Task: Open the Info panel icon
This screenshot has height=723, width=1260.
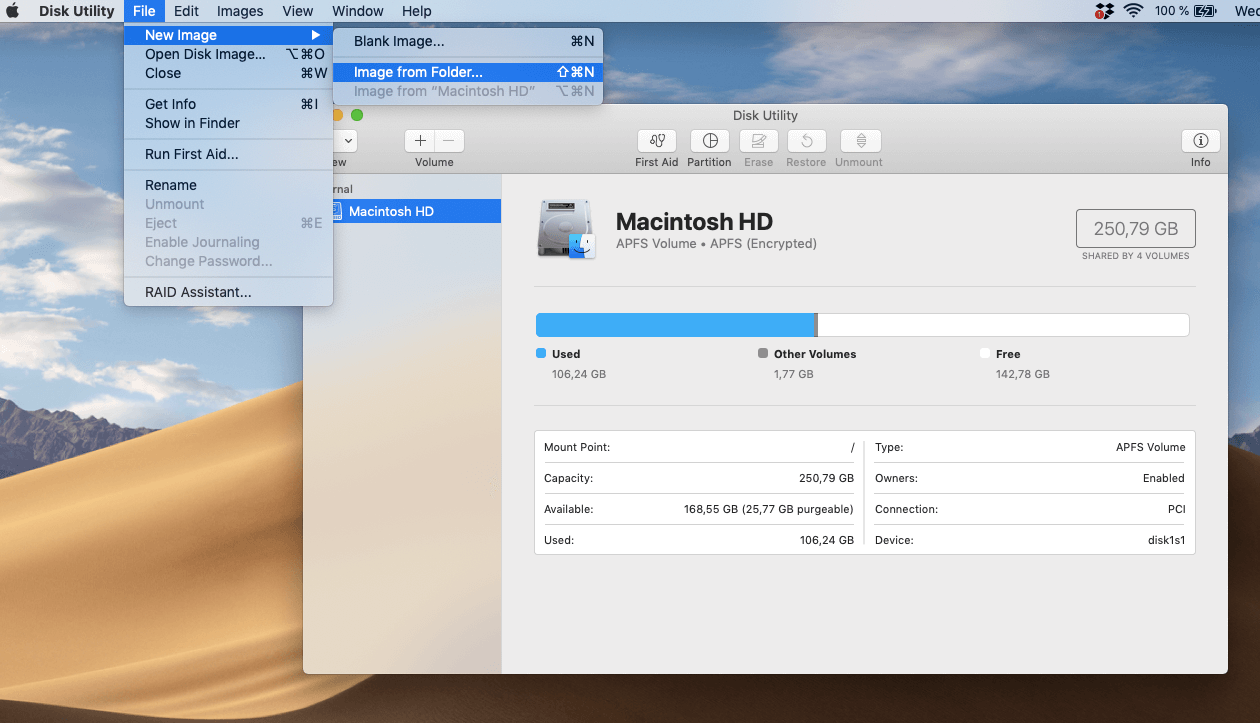Action: [x=1200, y=141]
